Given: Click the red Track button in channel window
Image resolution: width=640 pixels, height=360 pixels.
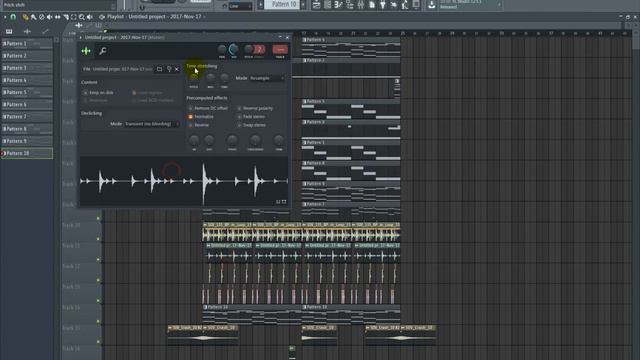Looking at the screenshot, I should [280, 49].
